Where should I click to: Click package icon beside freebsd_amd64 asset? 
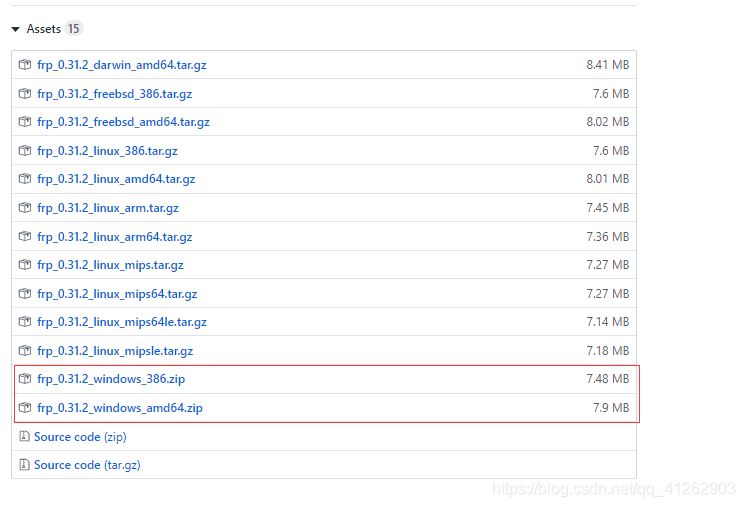25,122
